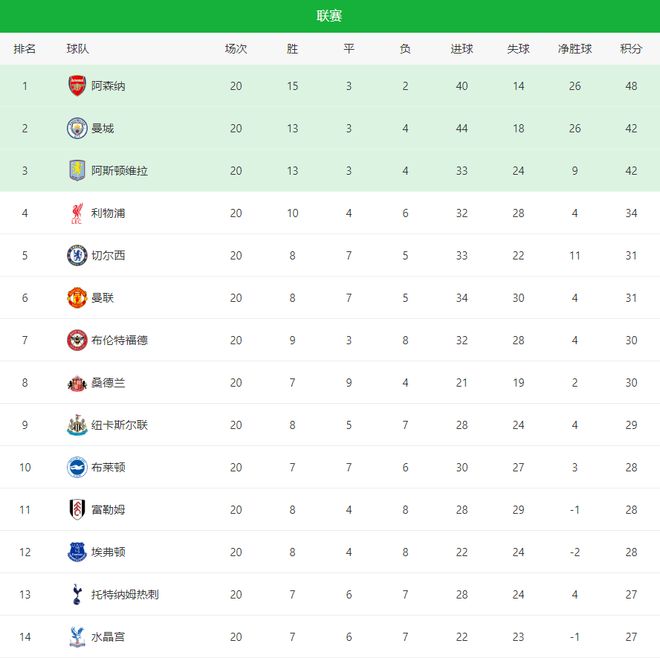Open the 阿森纳 team name link

coord(108,86)
